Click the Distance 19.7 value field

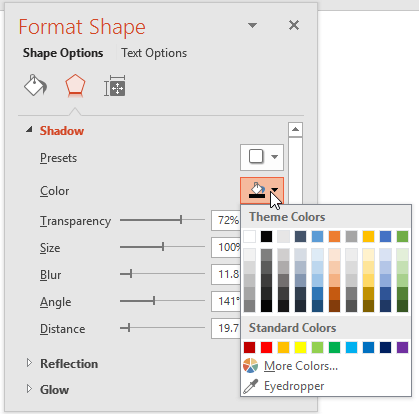[x=226, y=328]
